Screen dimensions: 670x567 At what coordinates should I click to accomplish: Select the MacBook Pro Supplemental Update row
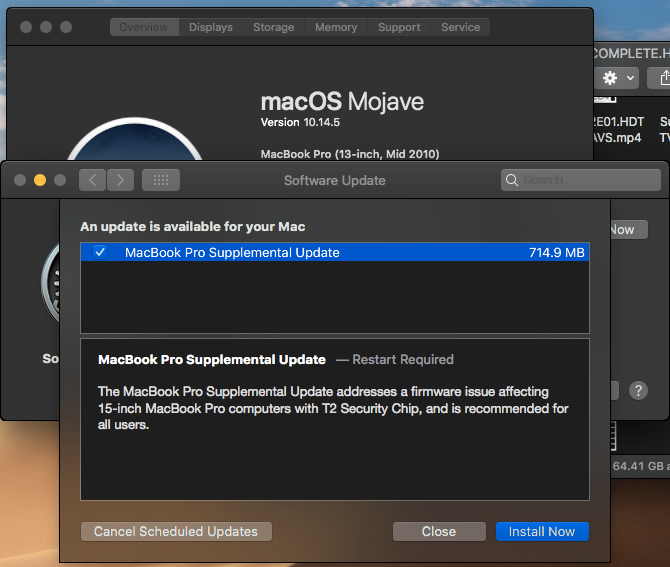[x=335, y=252]
